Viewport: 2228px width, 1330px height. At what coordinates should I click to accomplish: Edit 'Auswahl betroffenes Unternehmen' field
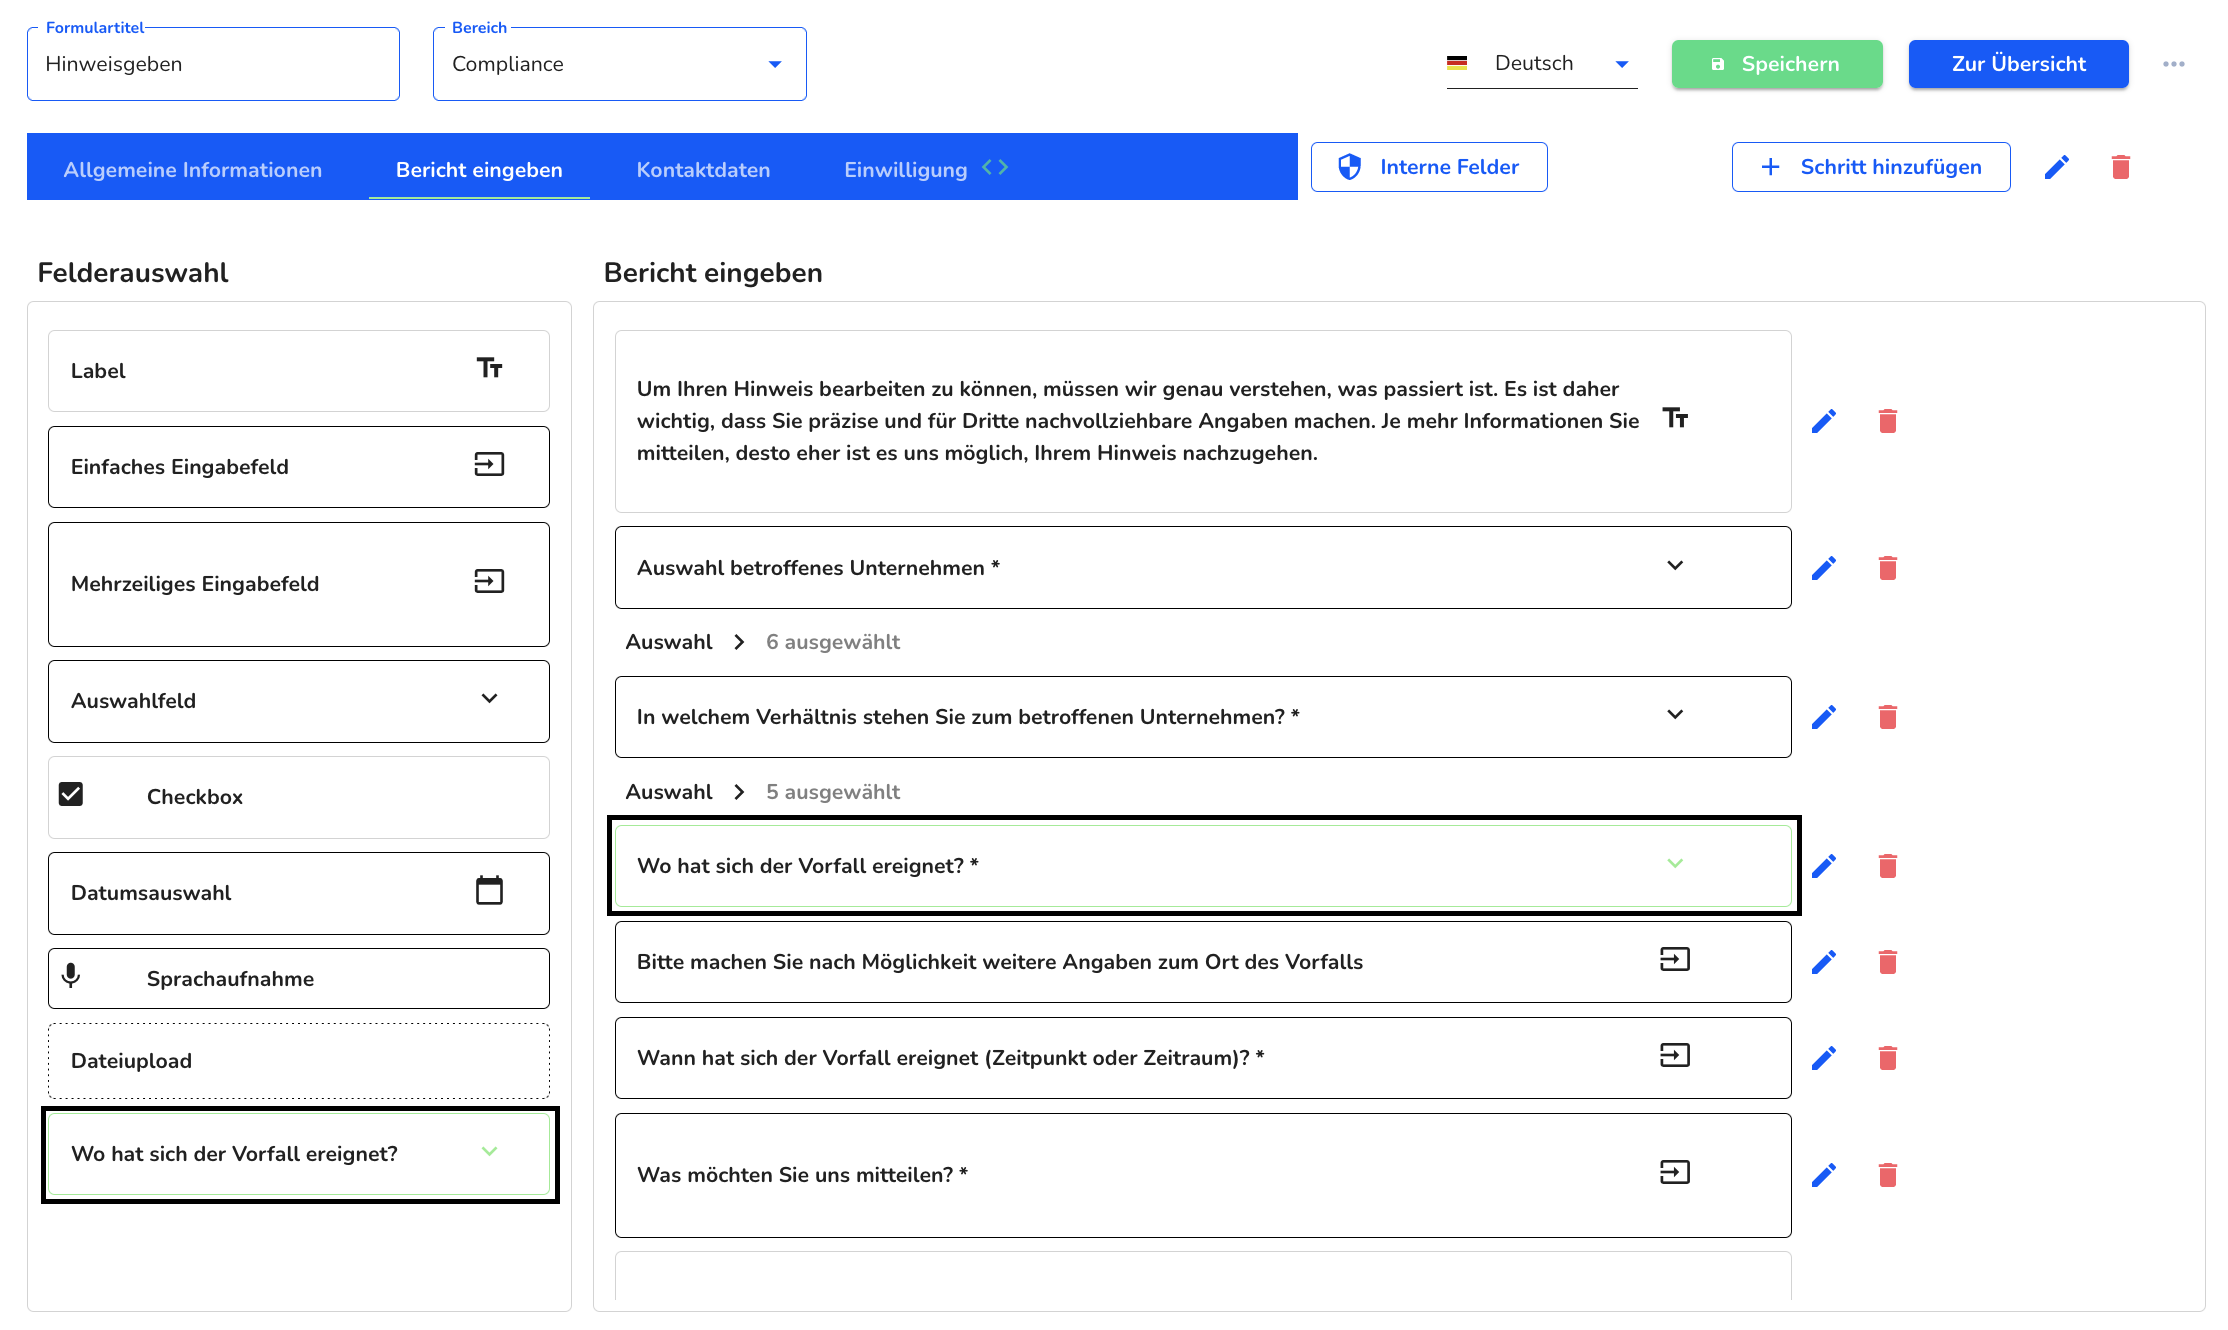(1824, 568)
